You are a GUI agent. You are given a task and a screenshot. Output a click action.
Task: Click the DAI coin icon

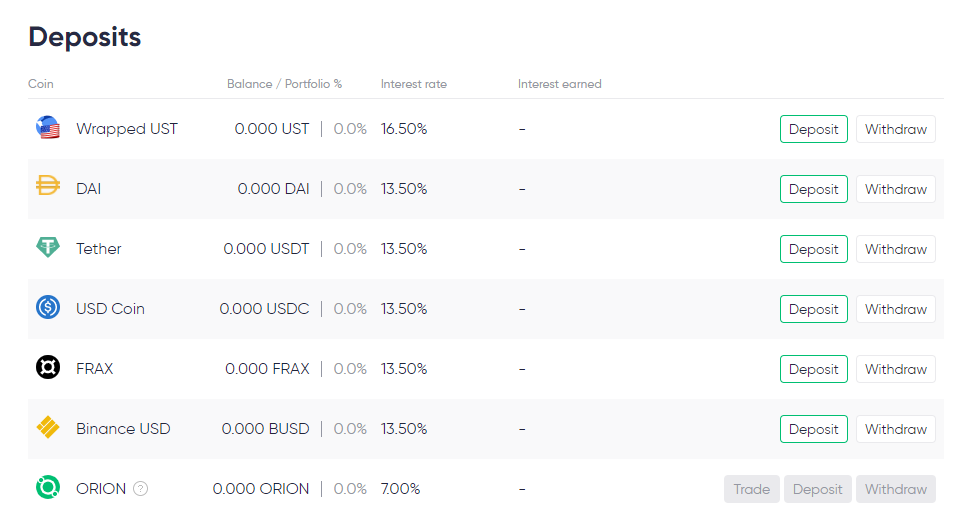pos(48,188)
